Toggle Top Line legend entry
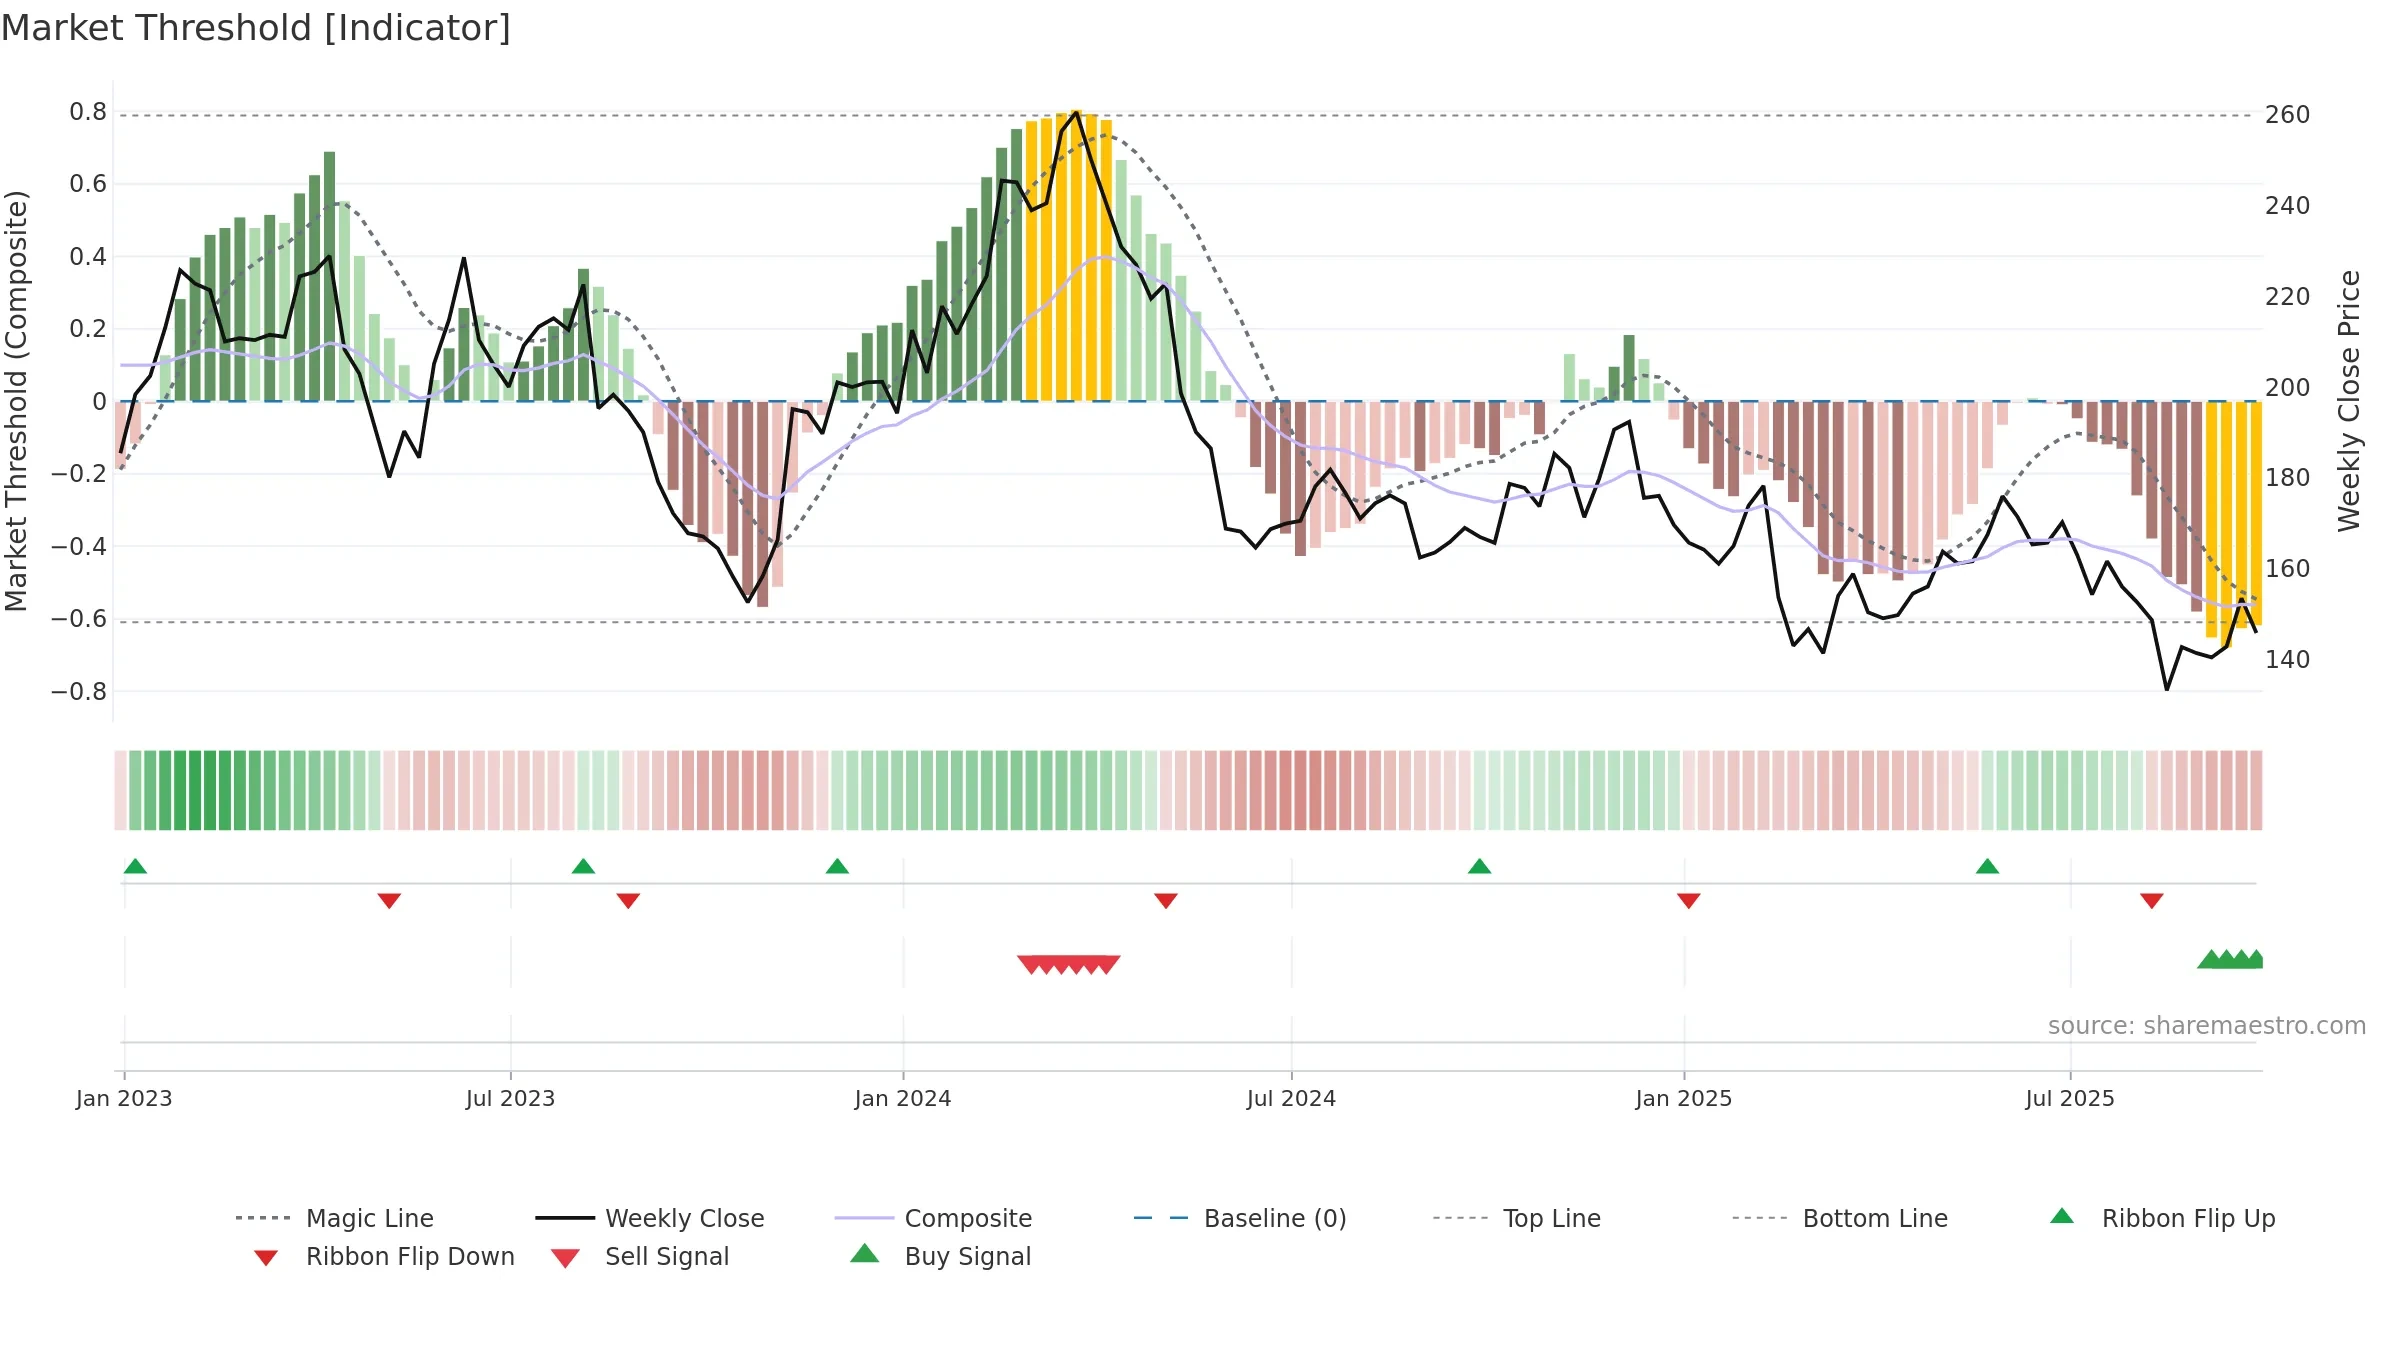This screenshot has height=1350, width=2400. (1517, 1218)
